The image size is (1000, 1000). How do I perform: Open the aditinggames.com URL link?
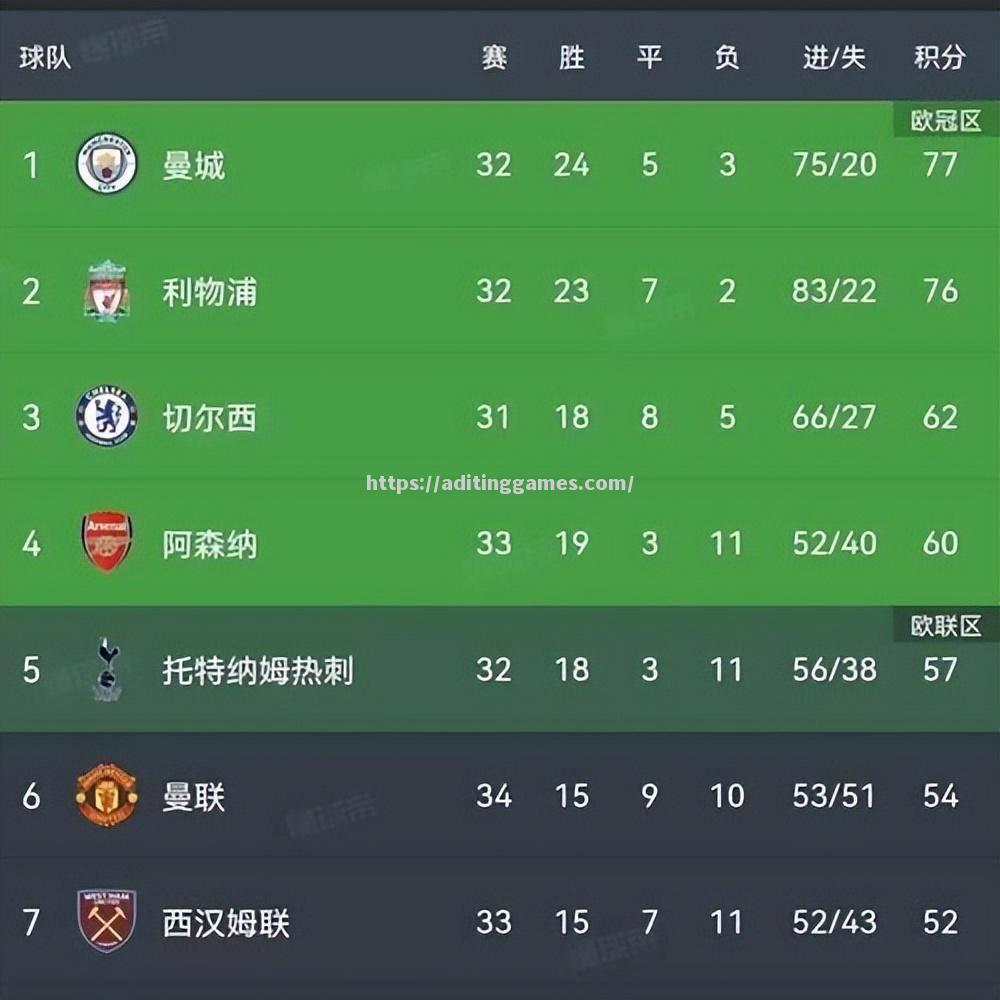[x=500, y=484]
